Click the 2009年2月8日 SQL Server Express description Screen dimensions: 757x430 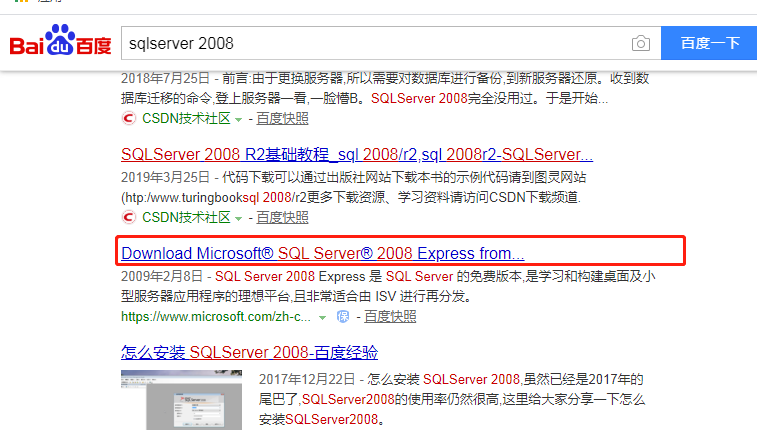(388, 286)
